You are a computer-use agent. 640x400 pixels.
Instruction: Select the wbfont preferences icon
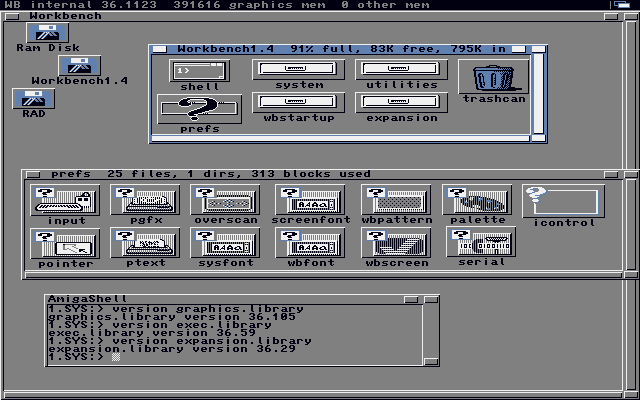pos(310,243)
